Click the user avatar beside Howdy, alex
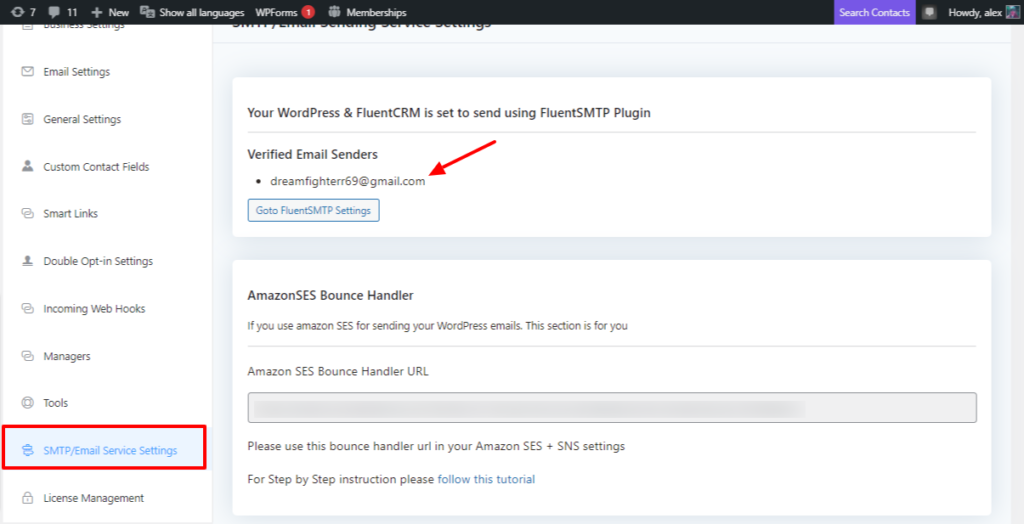 [1012, 12]
